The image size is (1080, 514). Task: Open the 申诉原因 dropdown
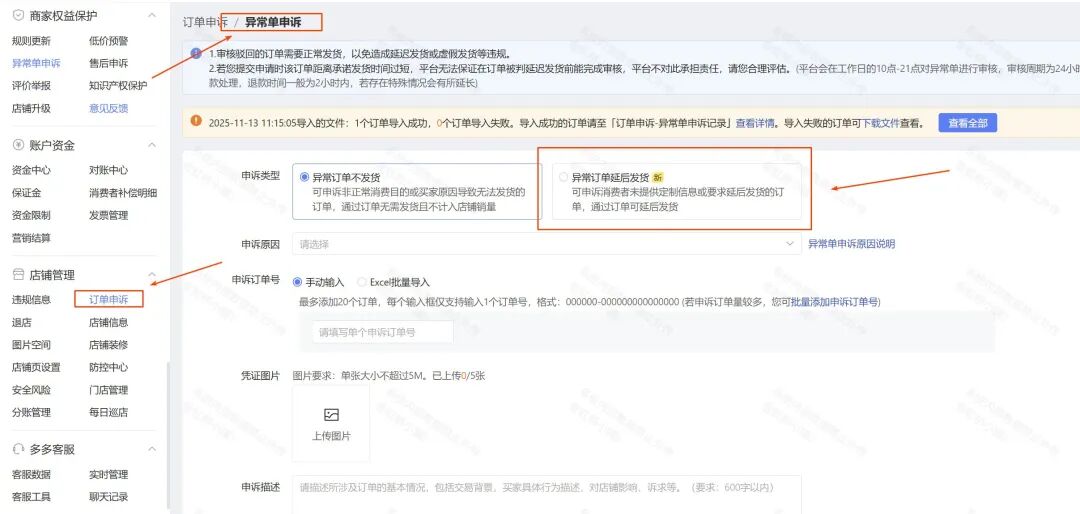pos(546,243)
